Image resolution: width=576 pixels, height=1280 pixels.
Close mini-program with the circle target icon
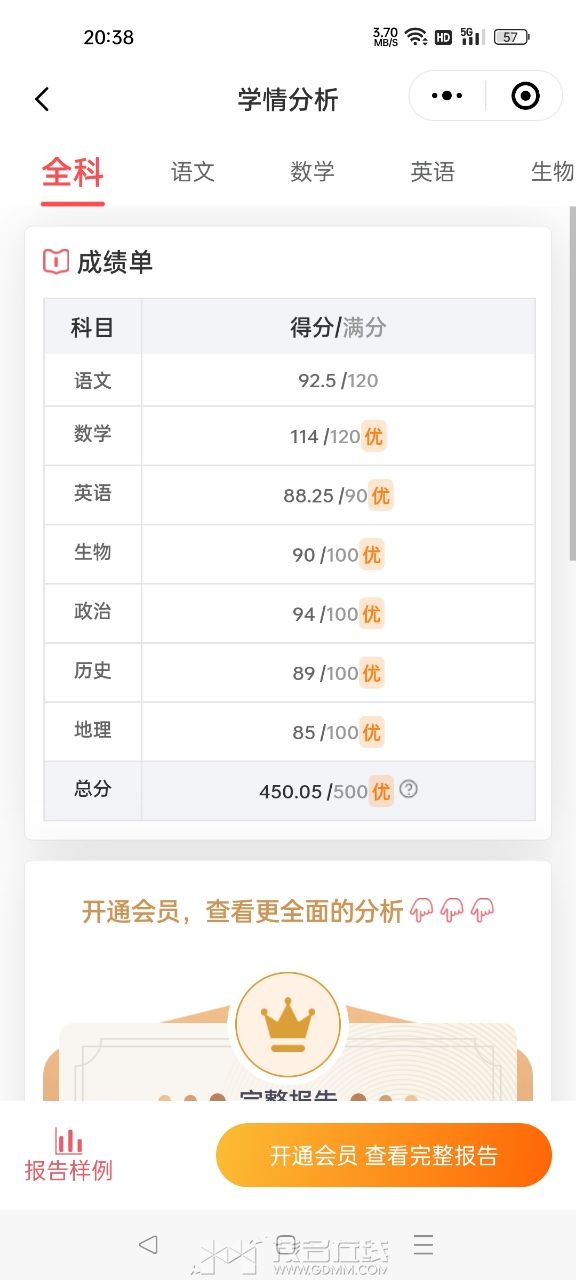(x=525, y=96)
